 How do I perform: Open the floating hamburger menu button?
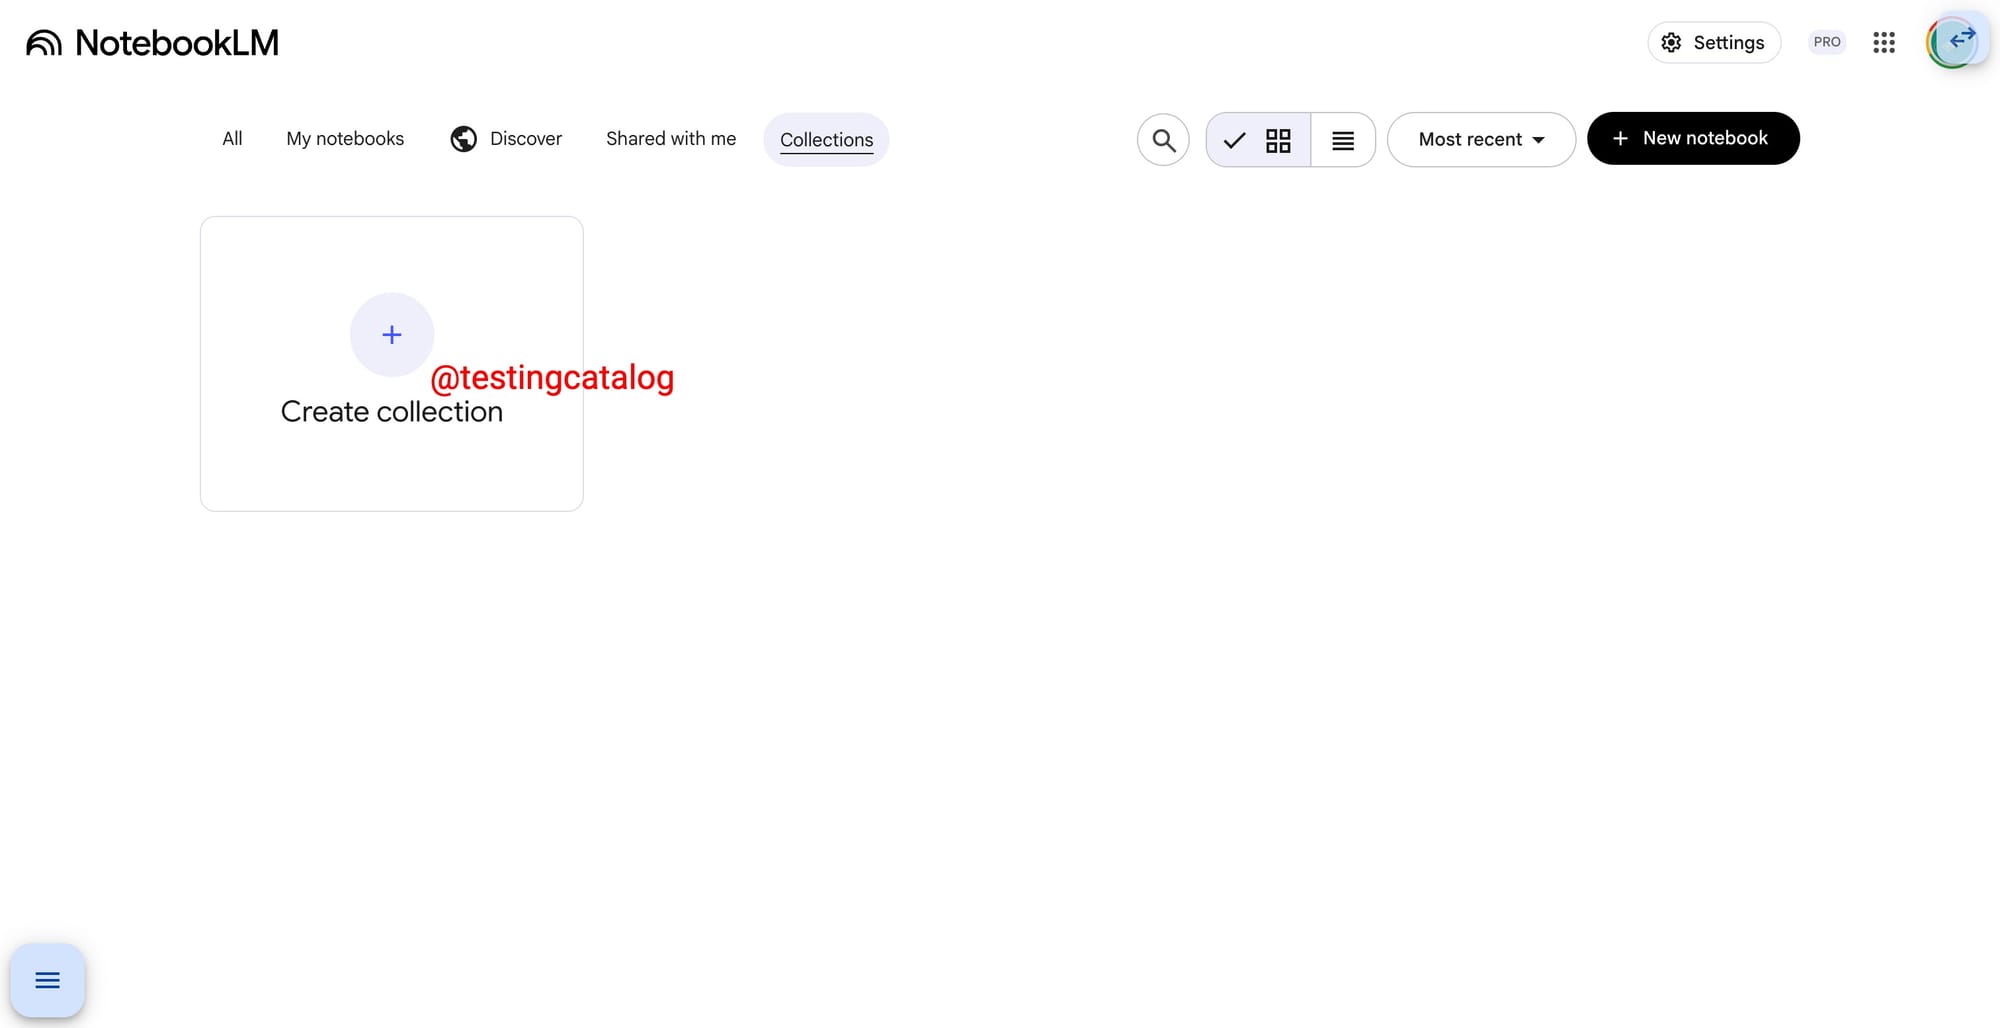tap(47, 980)
